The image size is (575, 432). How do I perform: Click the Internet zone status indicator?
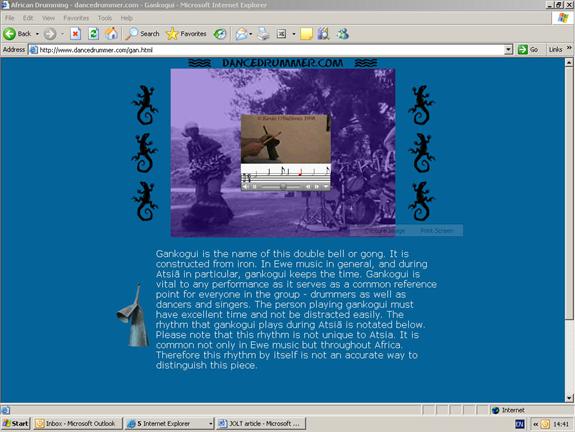509,410
